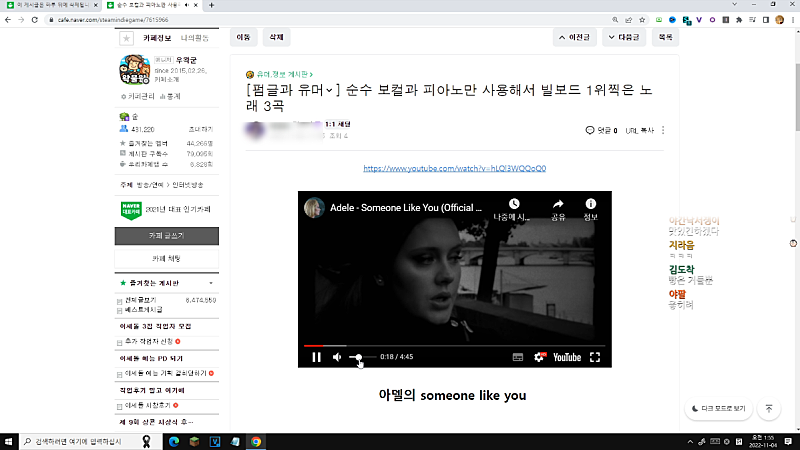Open the 베스트게시글 board
The width and height of the screenshot is (800, 450).
coord(143,310)
